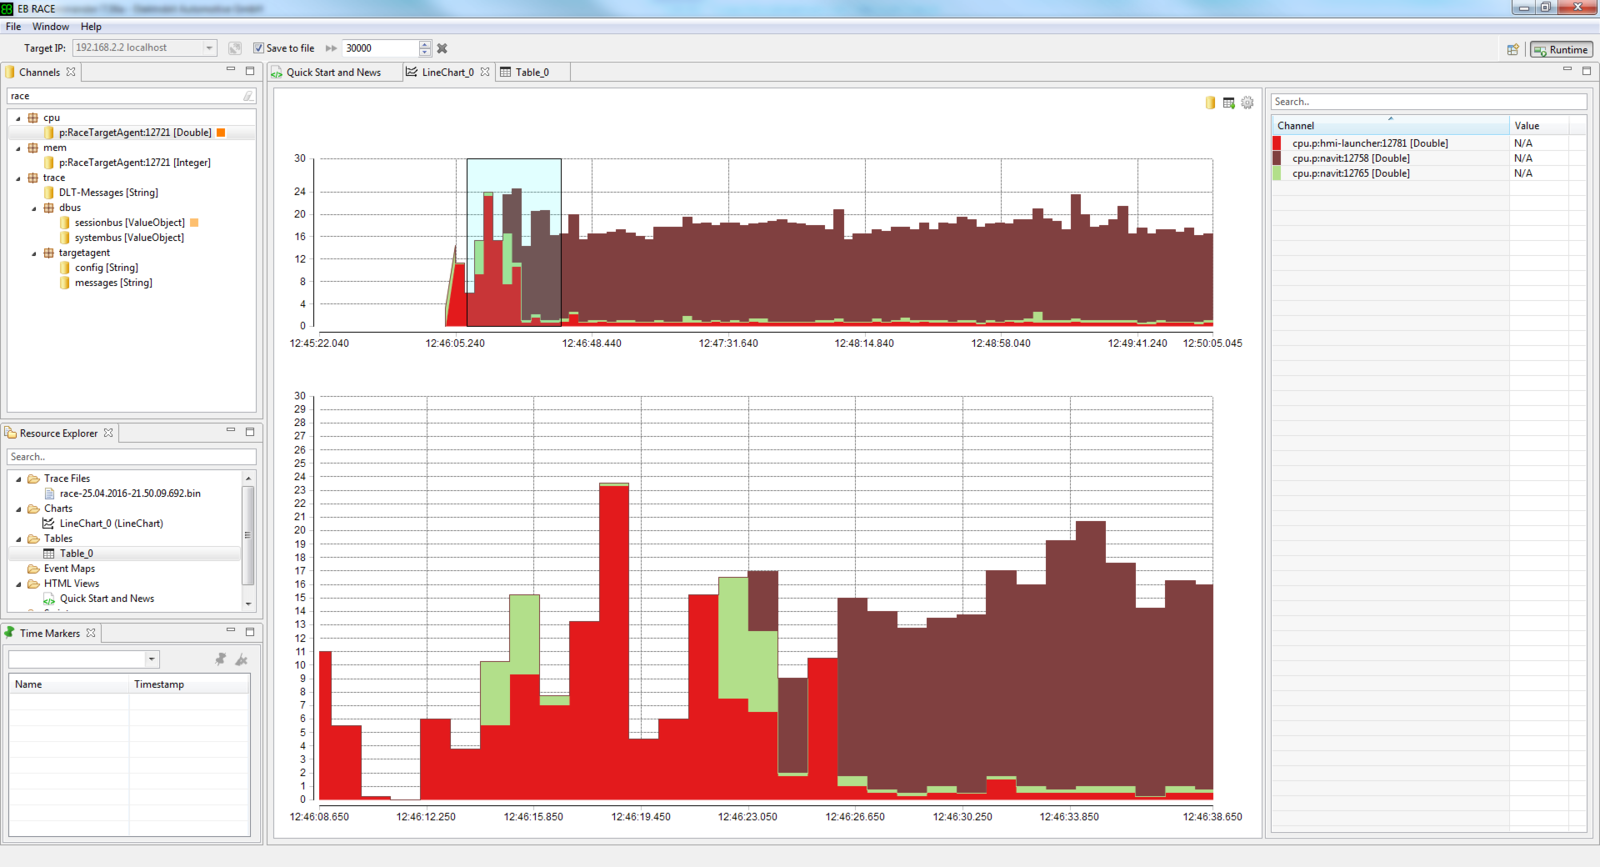Viewport: 1600px width, 867px height.
Task: Open the Help menu
Action: [x=91, y=27]
